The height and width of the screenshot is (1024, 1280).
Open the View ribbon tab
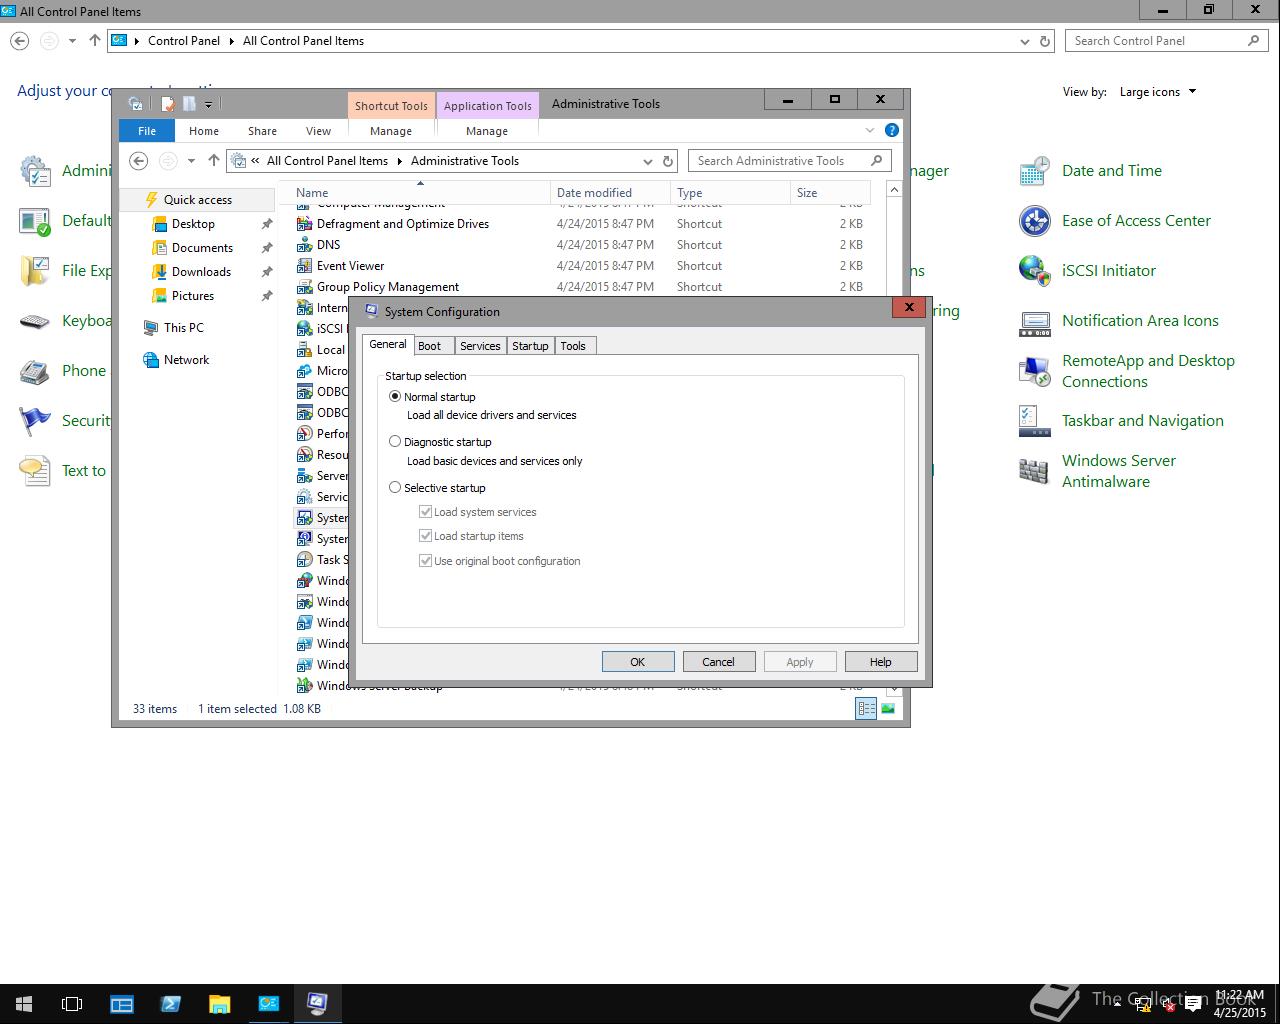coord(318,131)
